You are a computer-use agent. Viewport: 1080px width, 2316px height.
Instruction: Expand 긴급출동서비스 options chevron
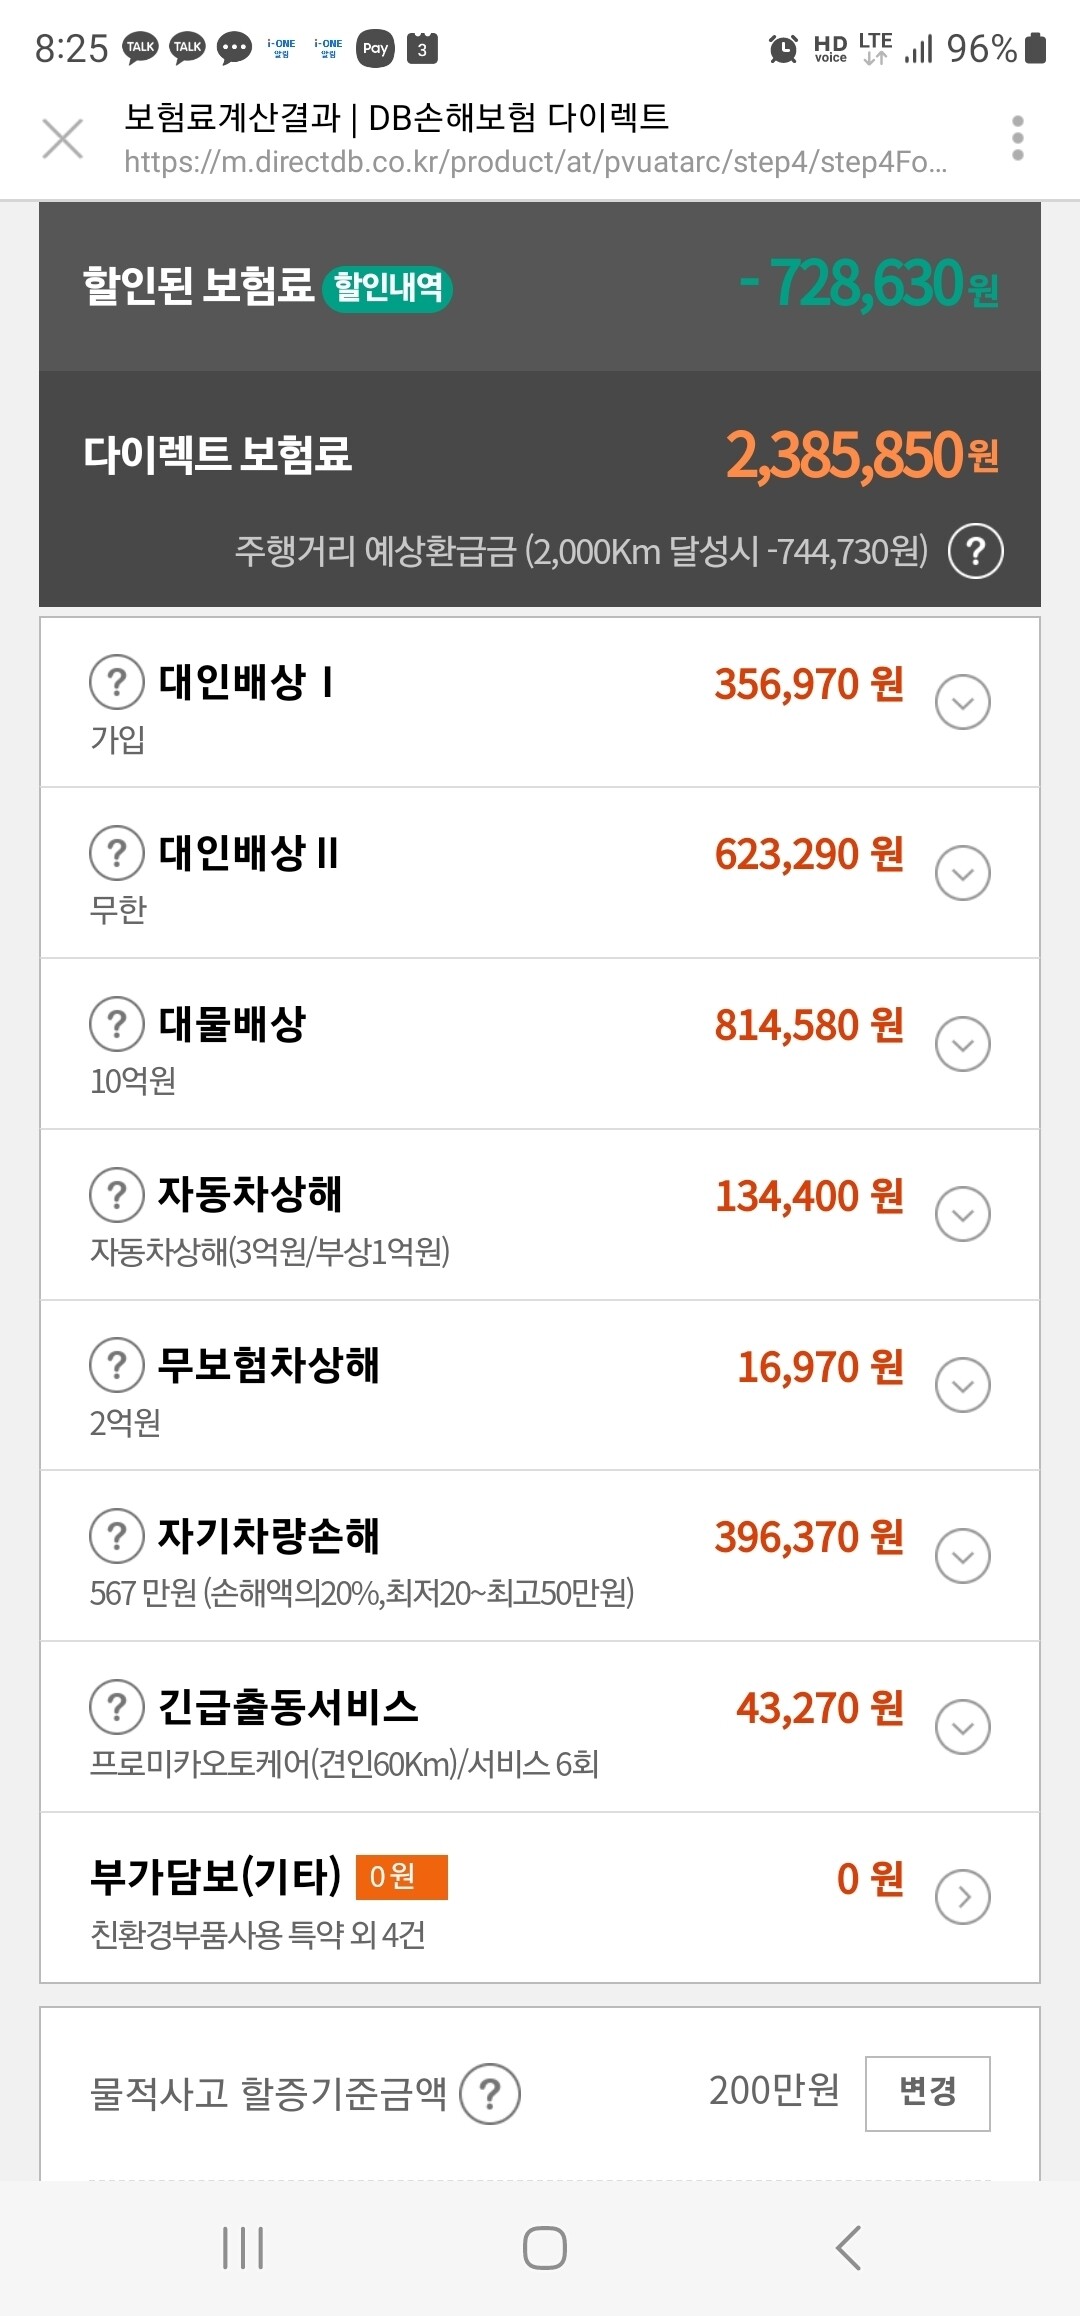tap(962, 1727)
